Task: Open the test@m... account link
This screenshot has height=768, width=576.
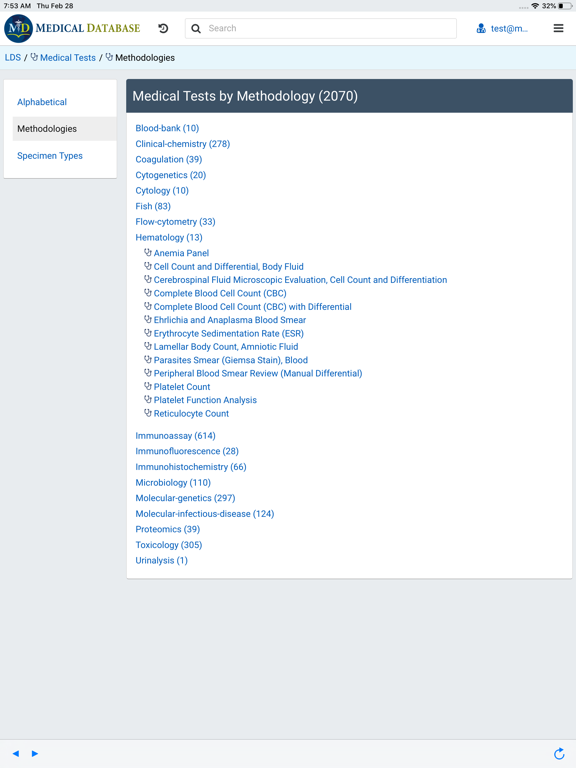Action: tap(509, 28)
